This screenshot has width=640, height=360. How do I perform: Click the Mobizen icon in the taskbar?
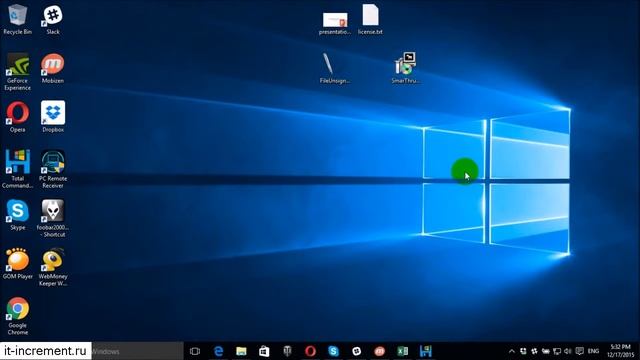click(x=380, y=351)
